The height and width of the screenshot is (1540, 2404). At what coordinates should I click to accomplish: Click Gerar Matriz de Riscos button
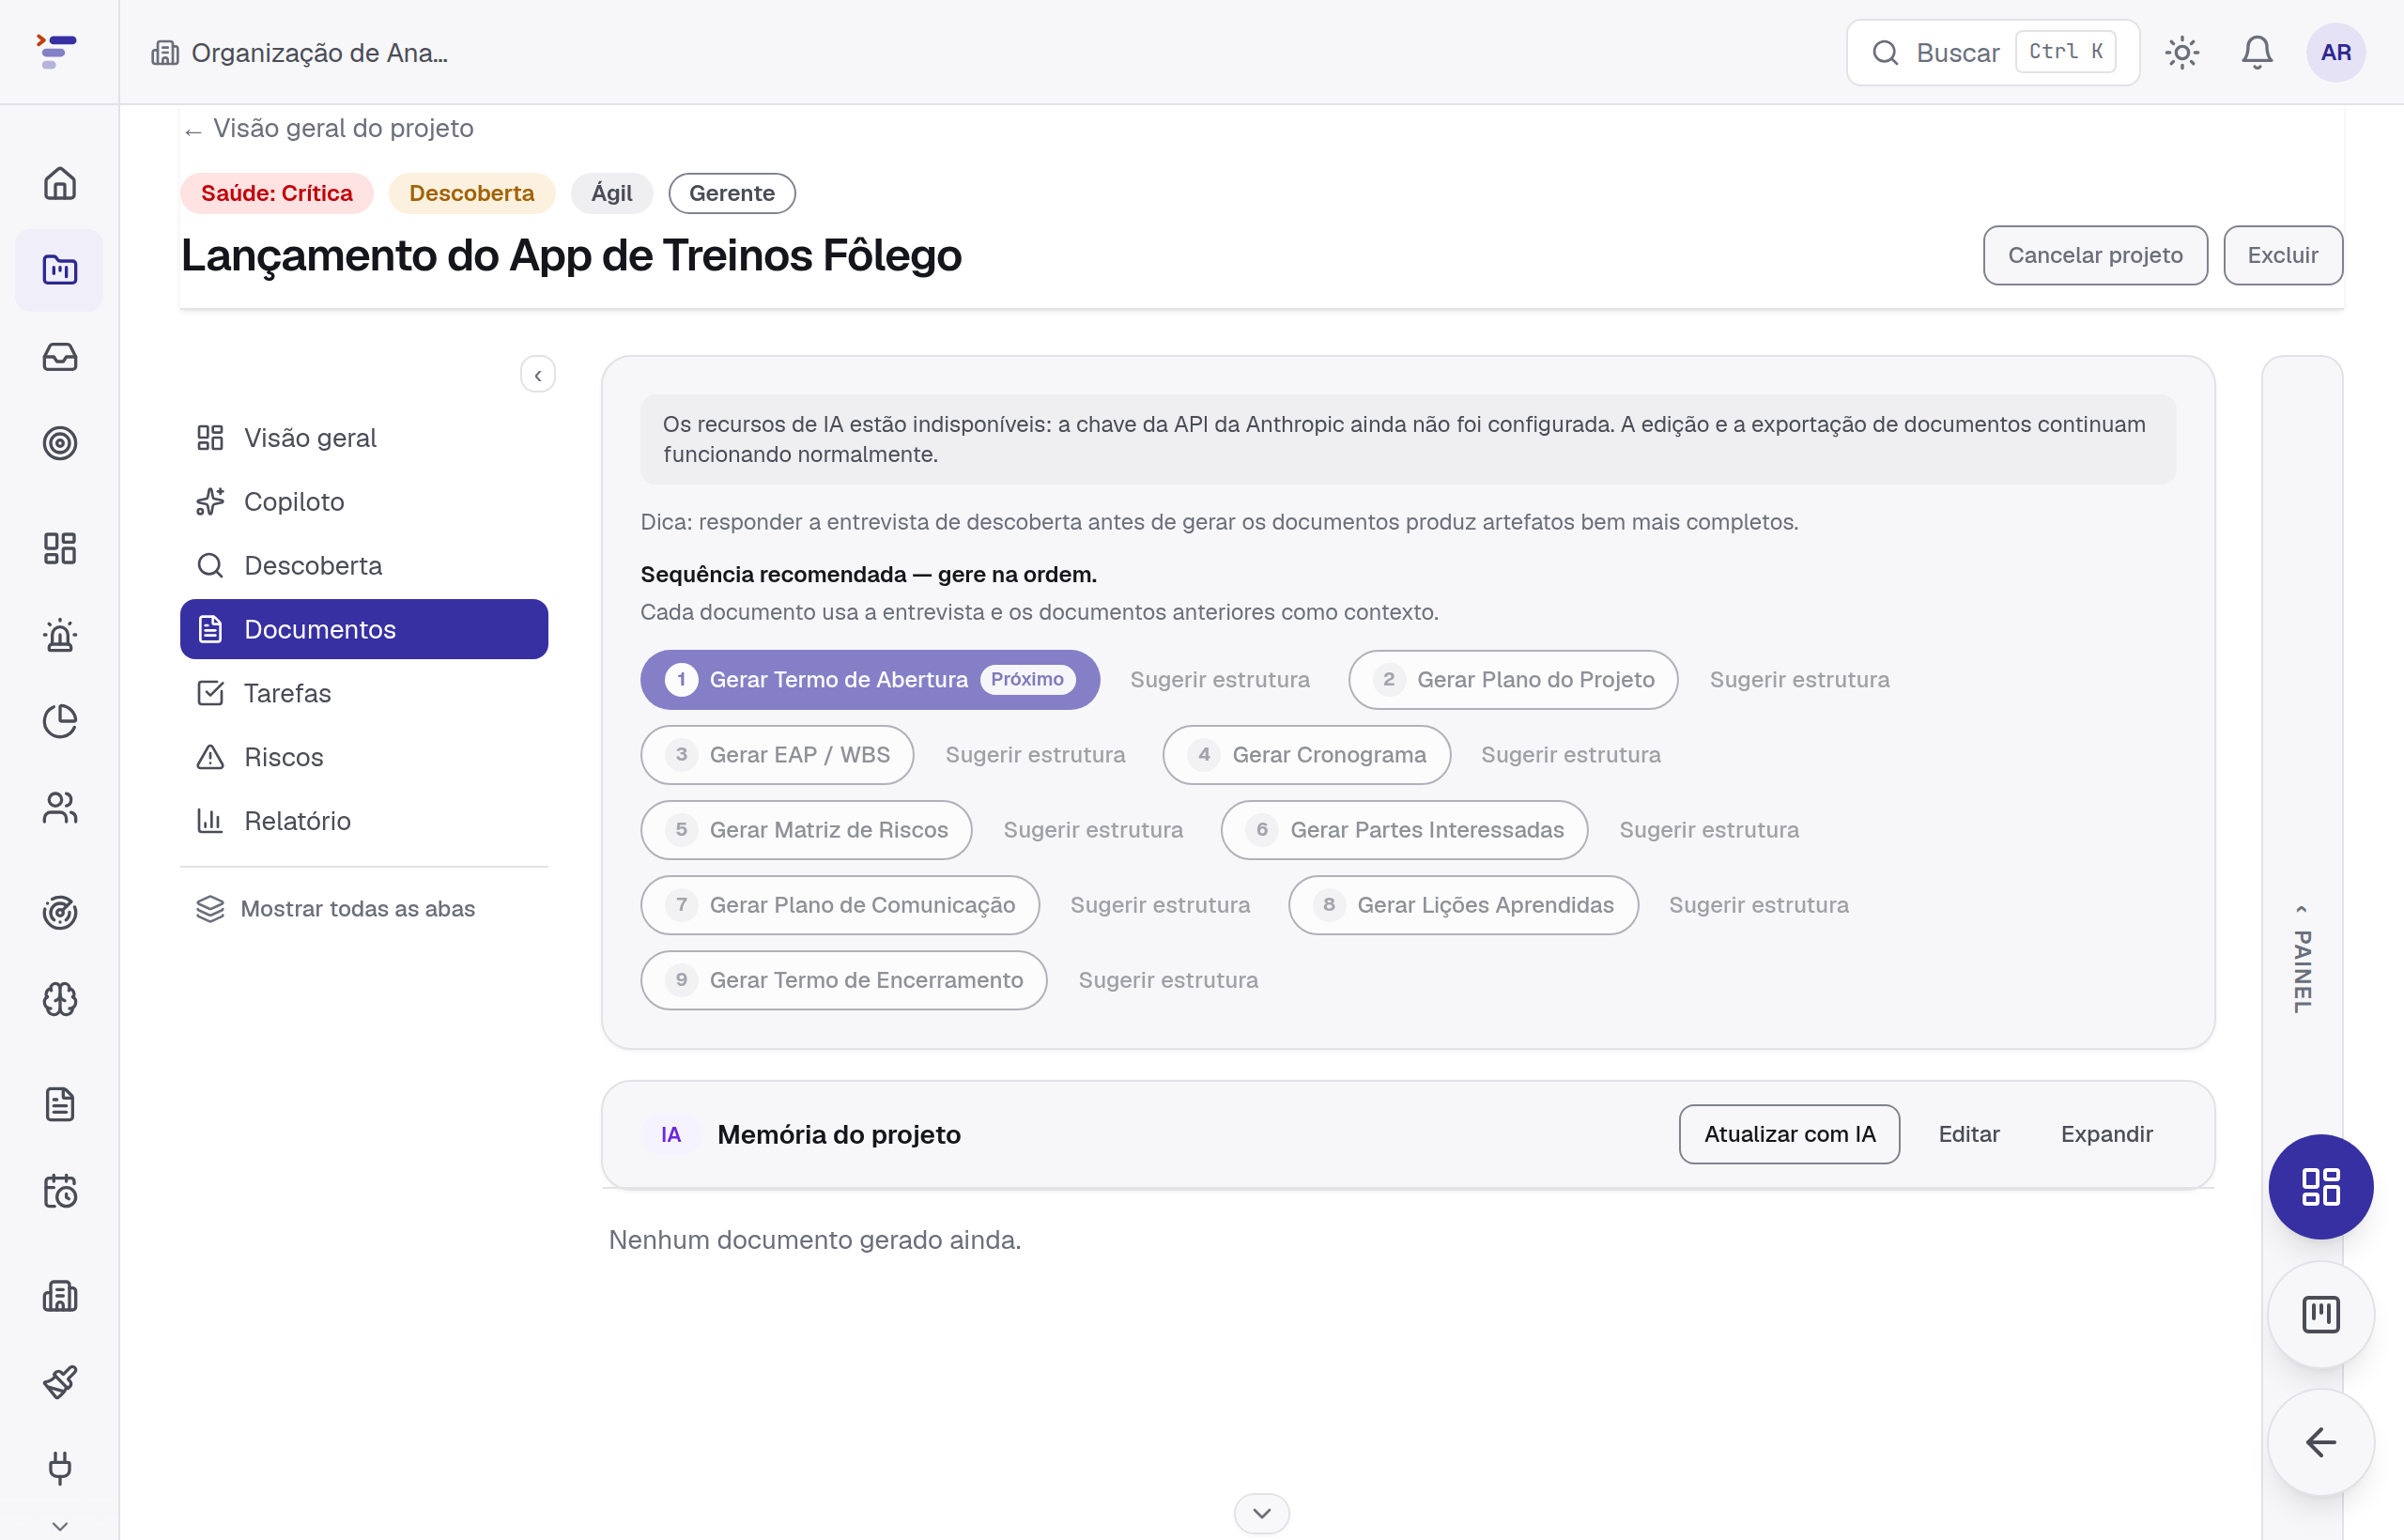(x=806, y=830)
